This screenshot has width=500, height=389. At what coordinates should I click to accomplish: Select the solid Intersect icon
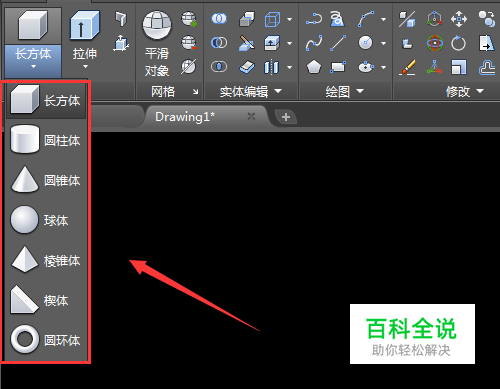pyautogui.click(x=219, y=67)
